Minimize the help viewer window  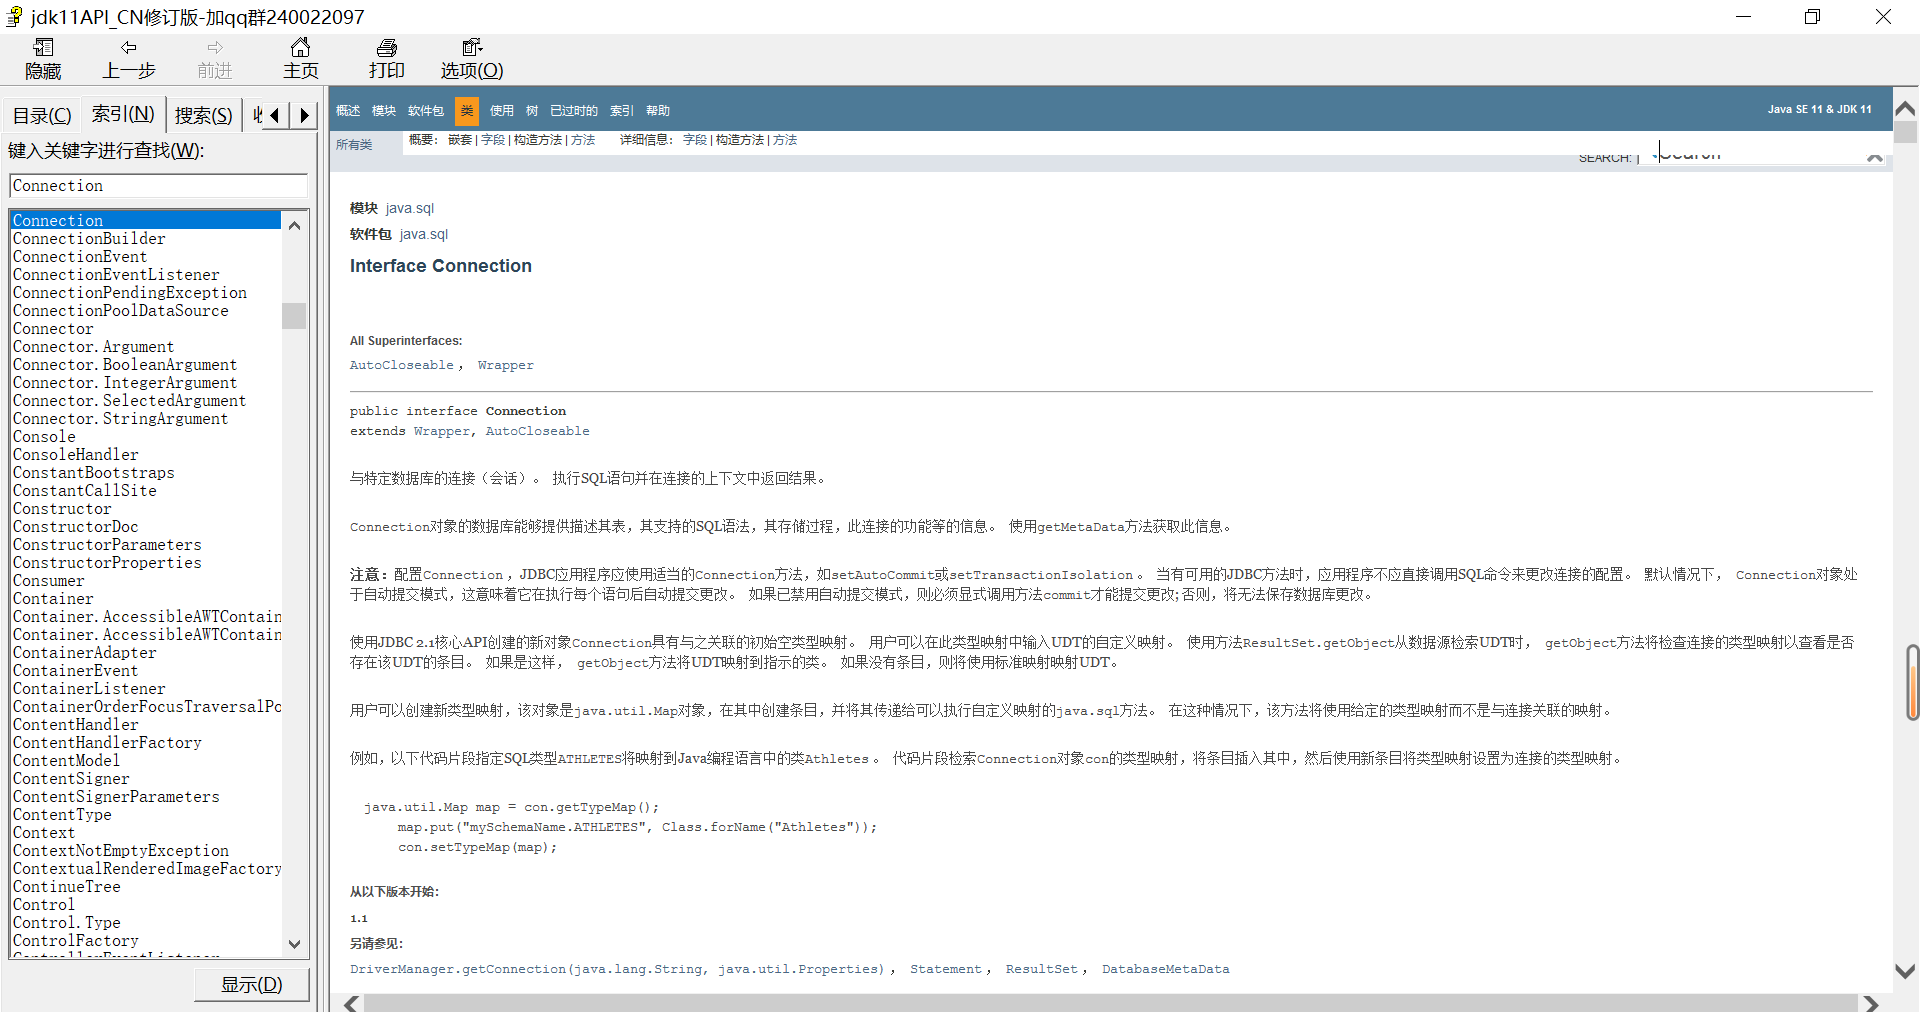pos(1743,17)
